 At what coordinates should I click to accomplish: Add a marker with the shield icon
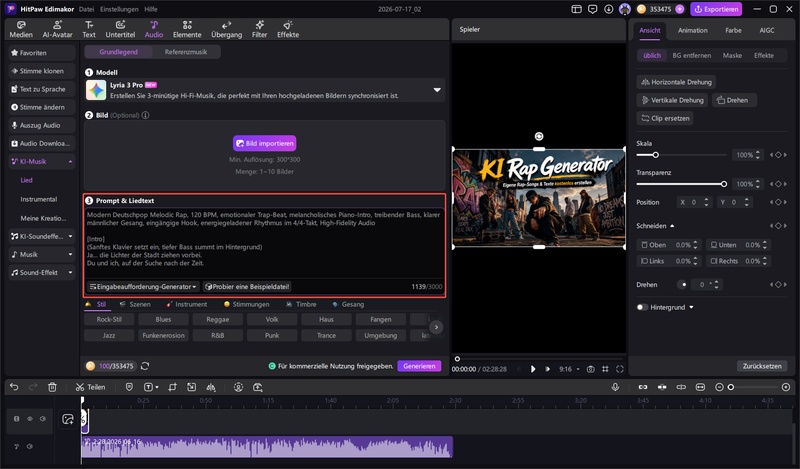(129, 387)
